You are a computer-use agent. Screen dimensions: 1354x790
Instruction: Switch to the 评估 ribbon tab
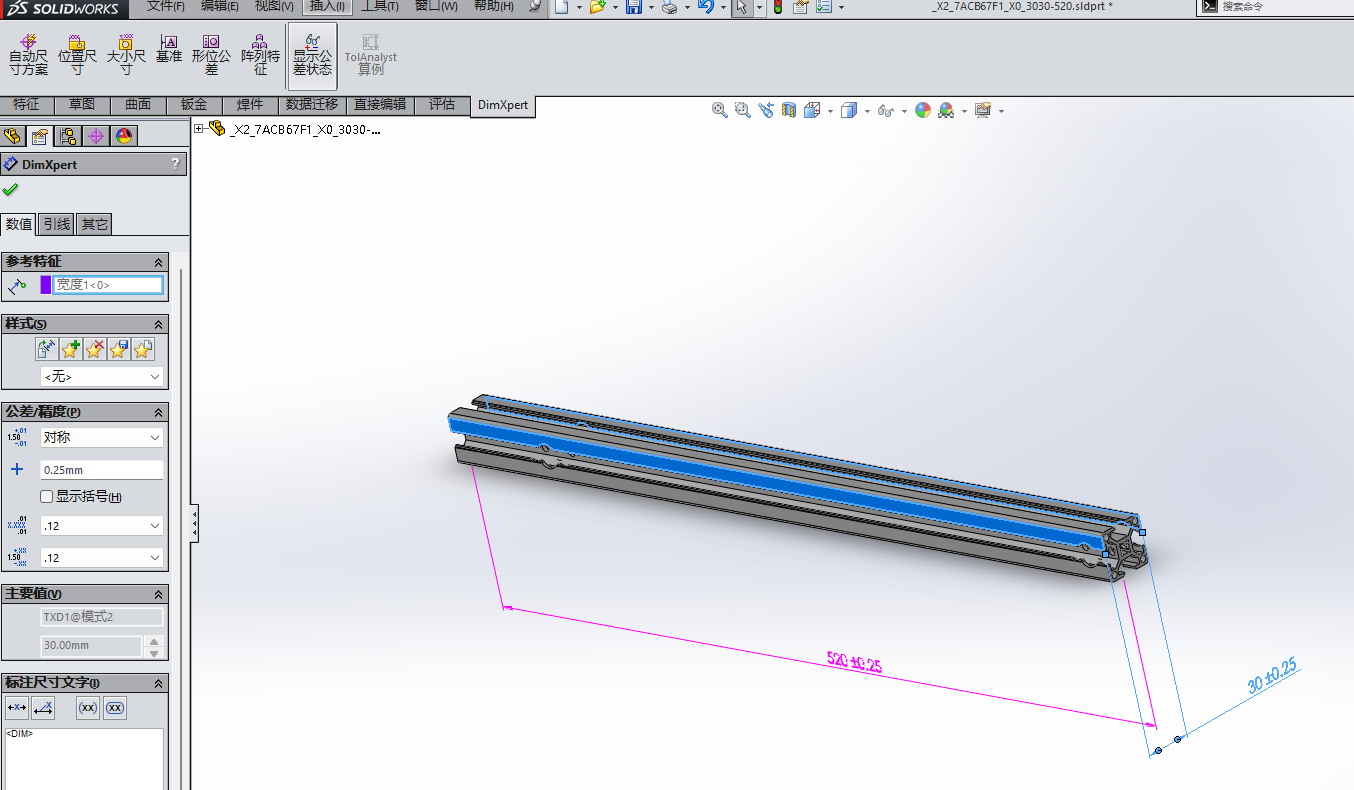pos(442,105)
